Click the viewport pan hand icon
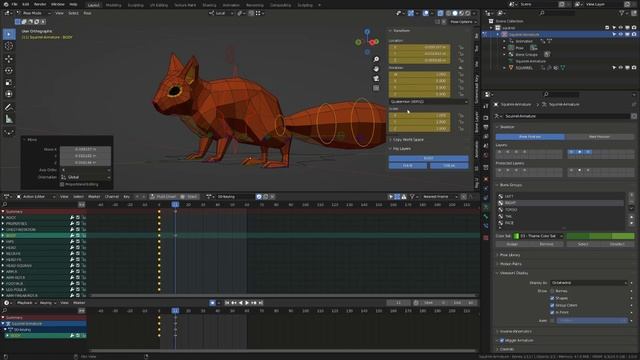The height and width of the screenshot is (360, 640). coord(376,69)
